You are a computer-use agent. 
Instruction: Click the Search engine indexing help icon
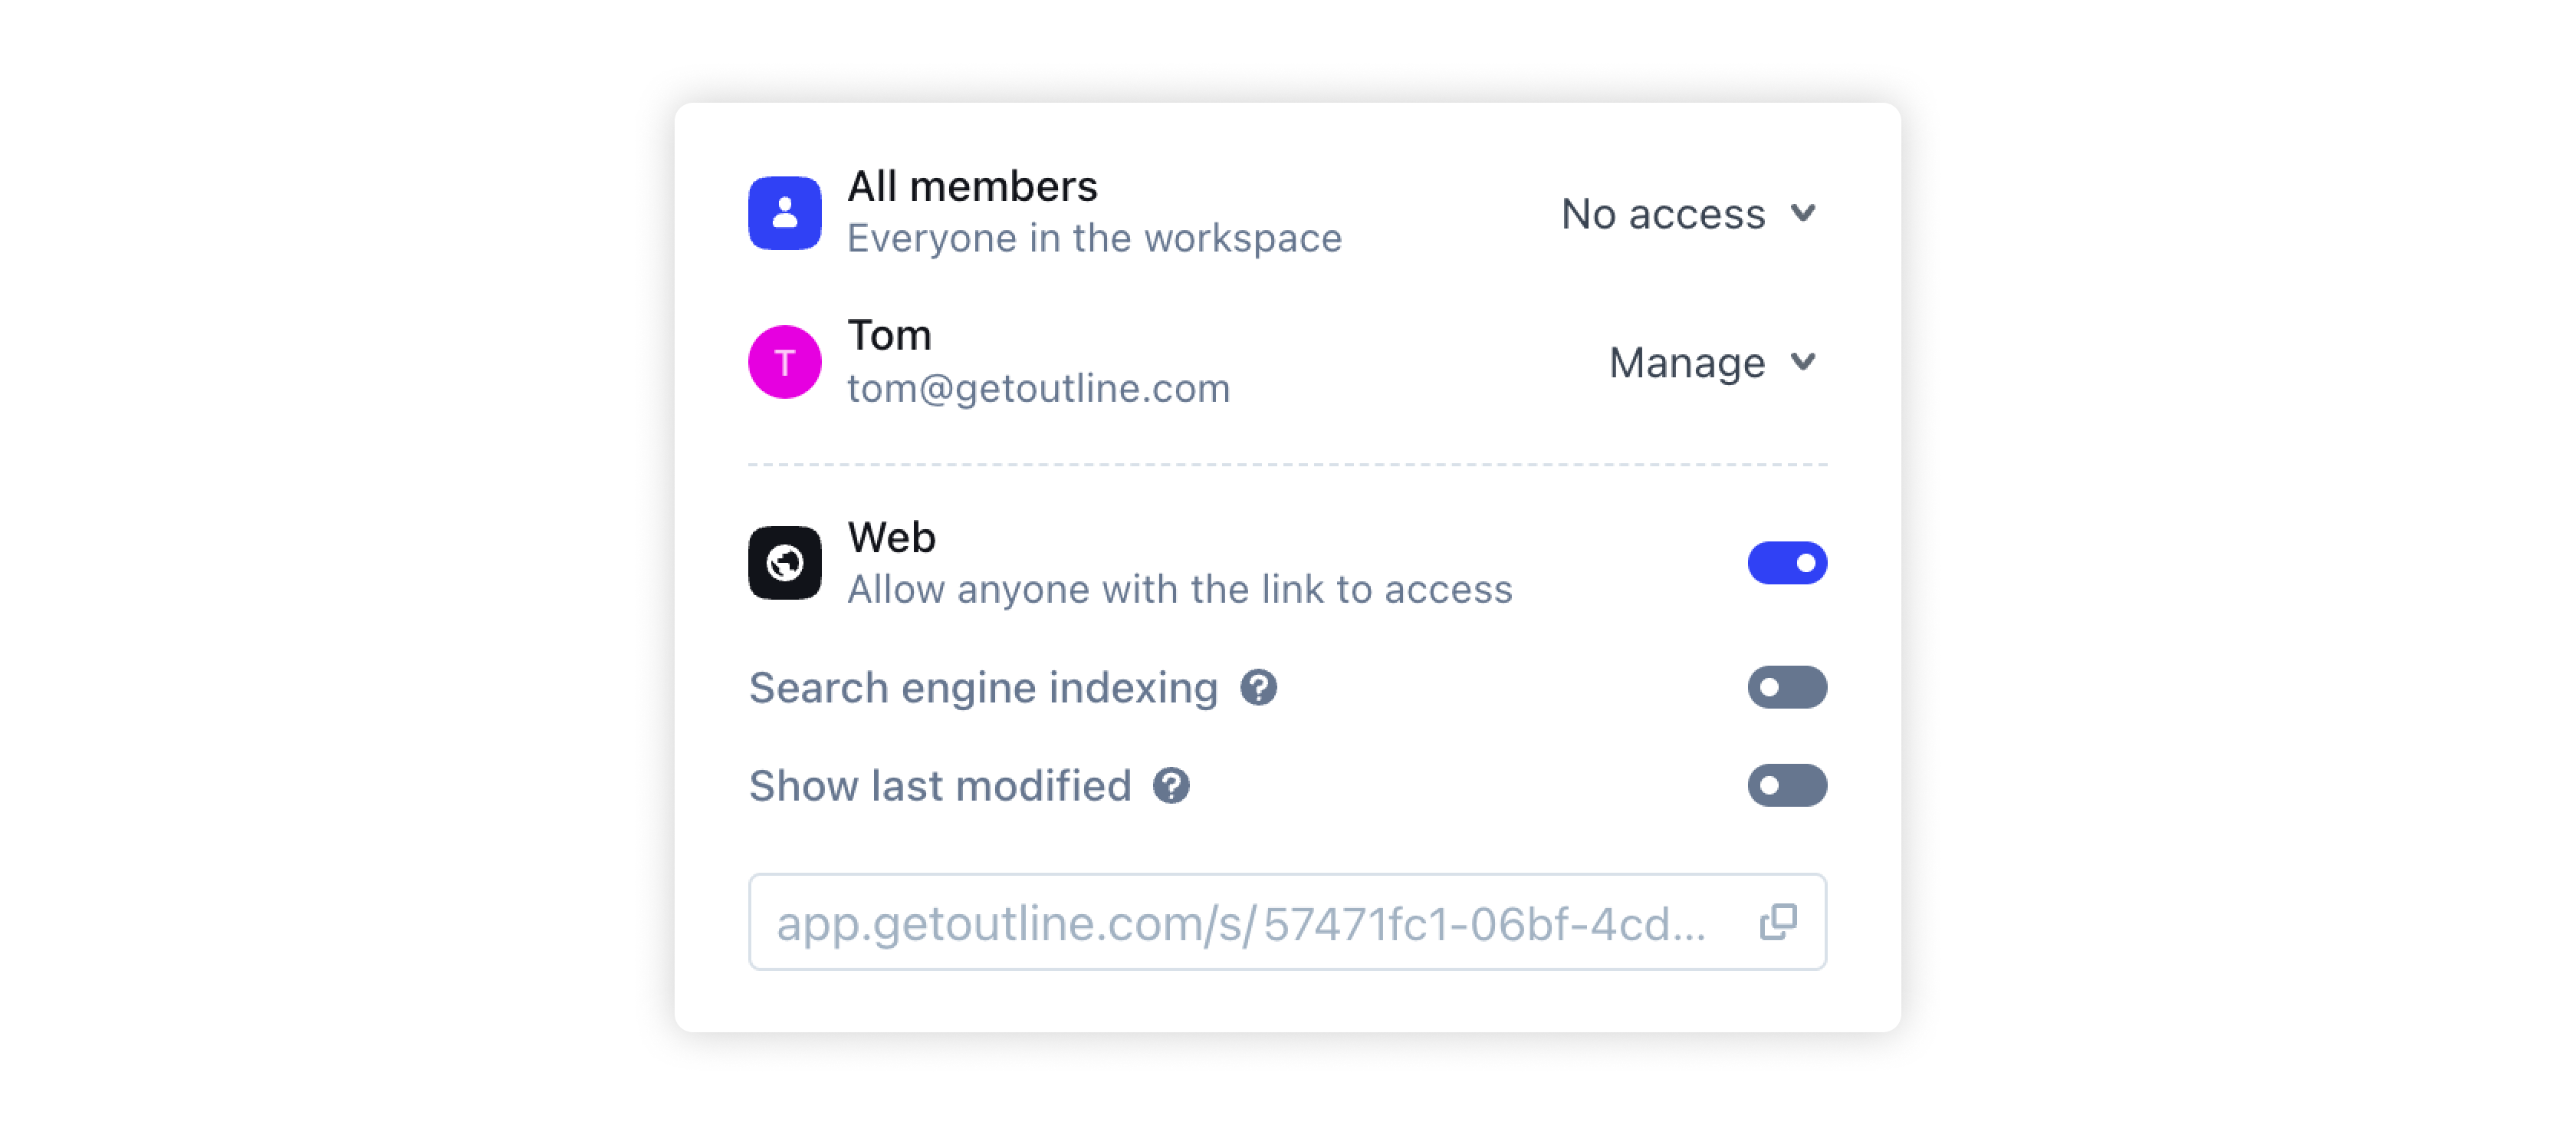[1258, 688]
